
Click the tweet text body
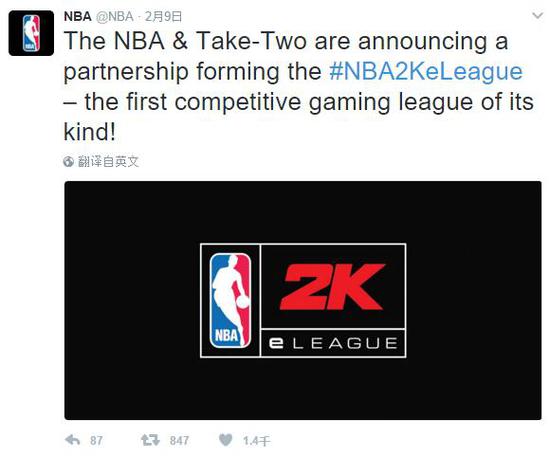coord(298,86)
